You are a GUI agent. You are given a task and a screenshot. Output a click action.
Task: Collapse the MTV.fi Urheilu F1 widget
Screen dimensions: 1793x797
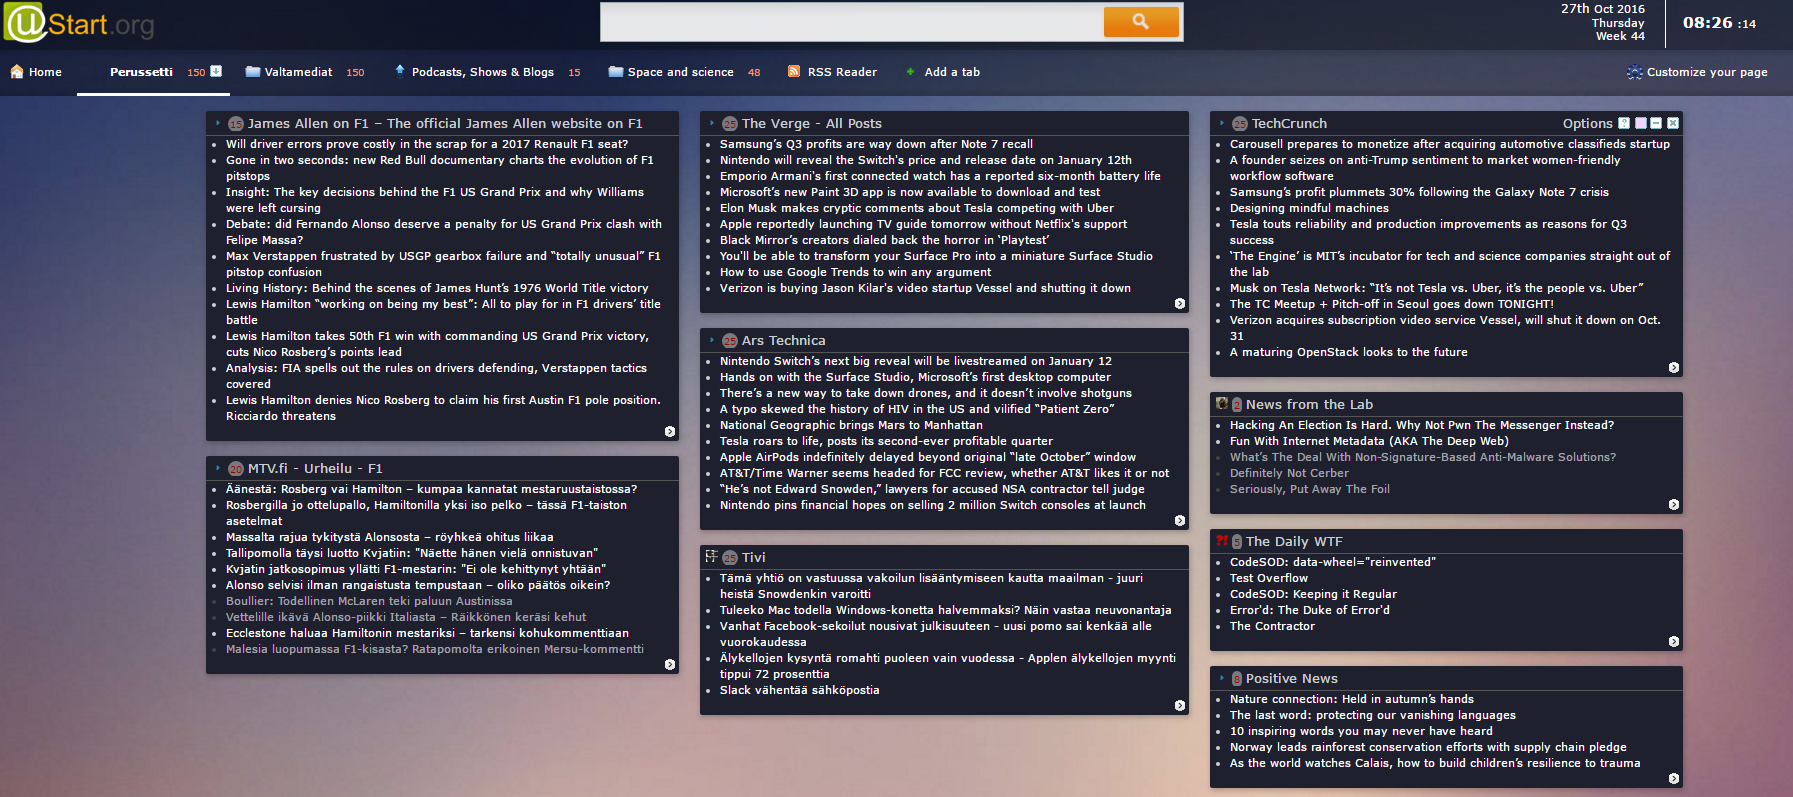217,468
